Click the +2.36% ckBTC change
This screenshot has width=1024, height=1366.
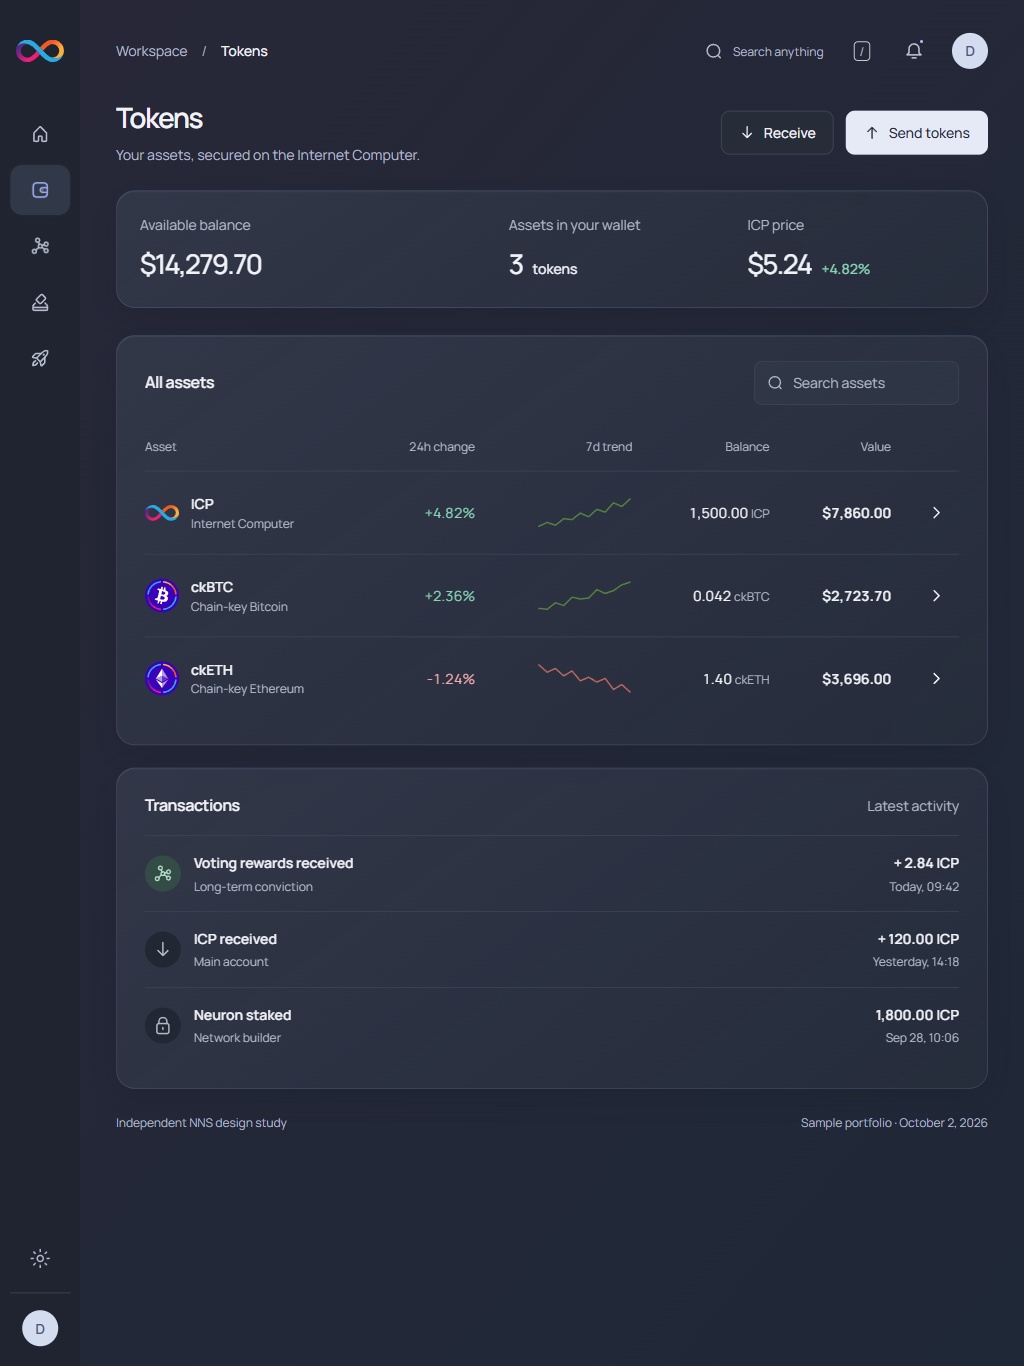tap(450, 596)
